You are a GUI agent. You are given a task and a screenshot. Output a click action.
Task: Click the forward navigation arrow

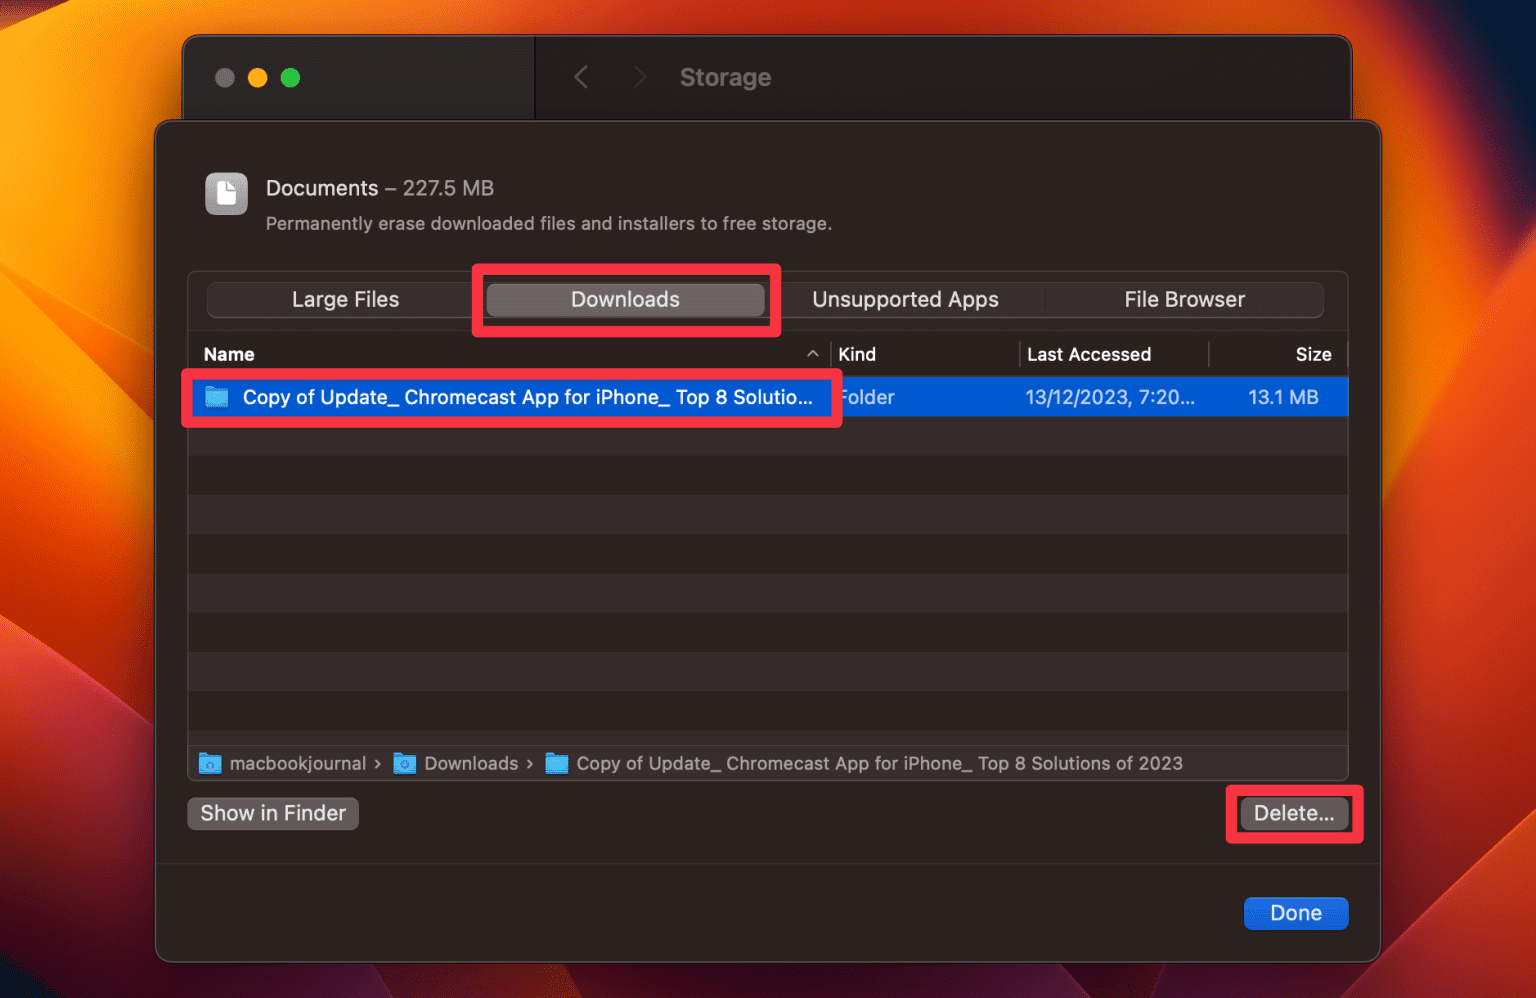pyautogui.click(x=639, y=77)
